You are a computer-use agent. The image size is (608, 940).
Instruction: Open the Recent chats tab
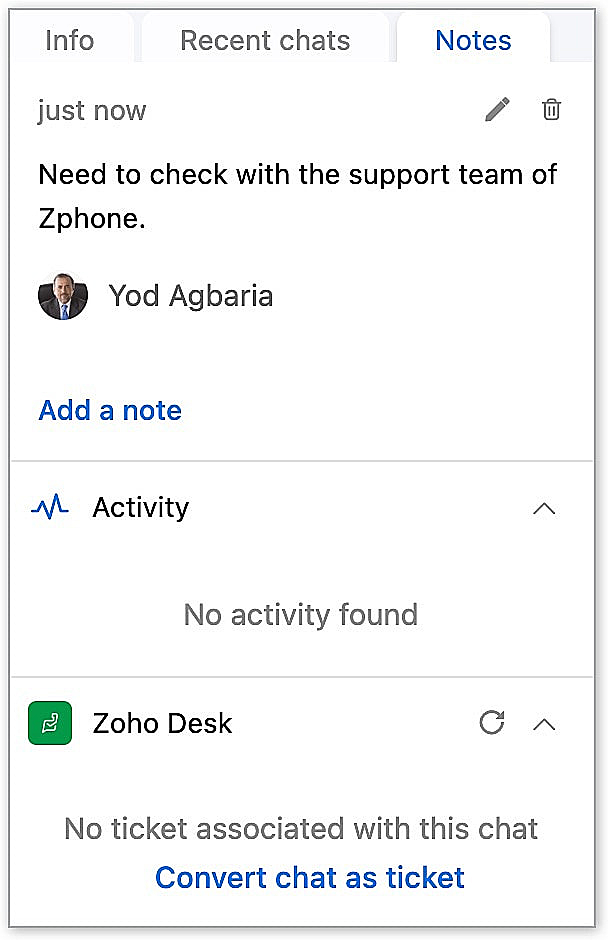pos(265,40)
